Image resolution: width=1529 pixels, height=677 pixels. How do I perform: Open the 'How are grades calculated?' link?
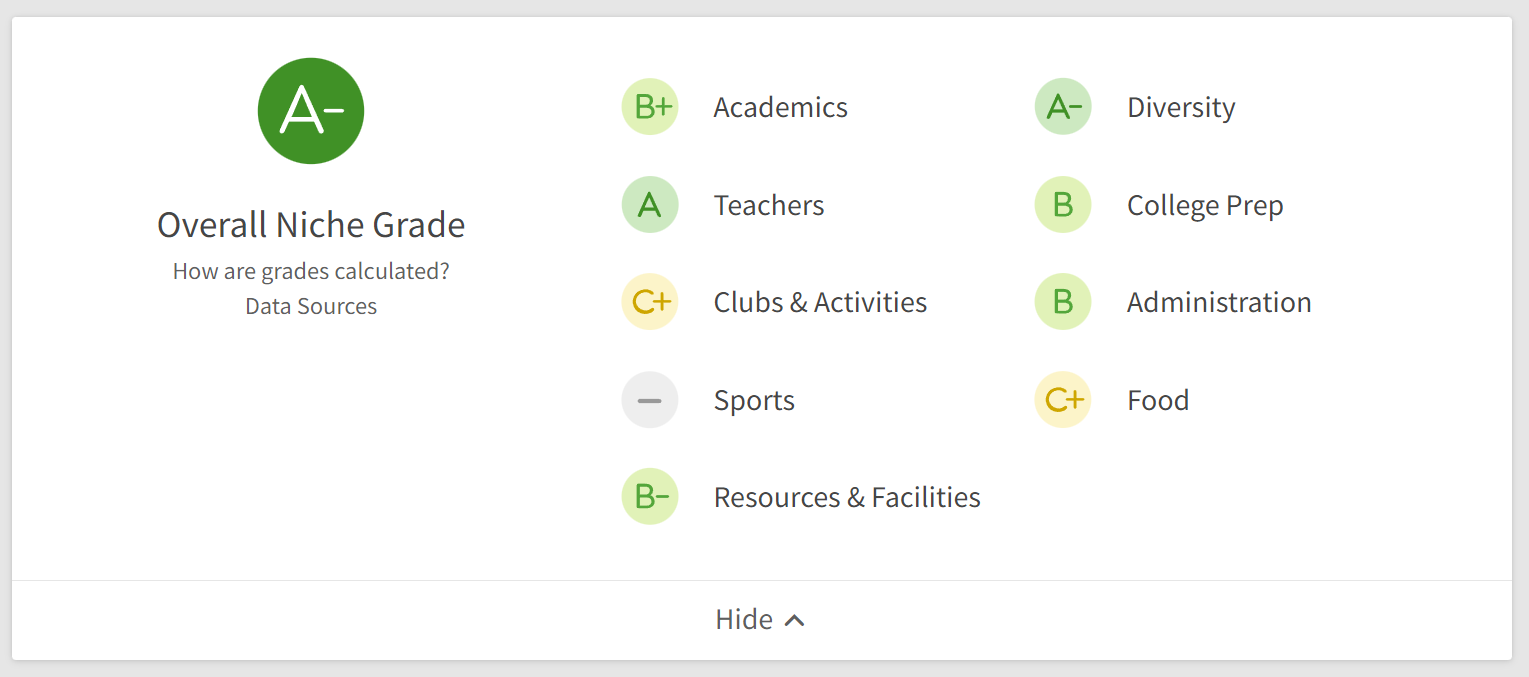[x=311, y=271]
